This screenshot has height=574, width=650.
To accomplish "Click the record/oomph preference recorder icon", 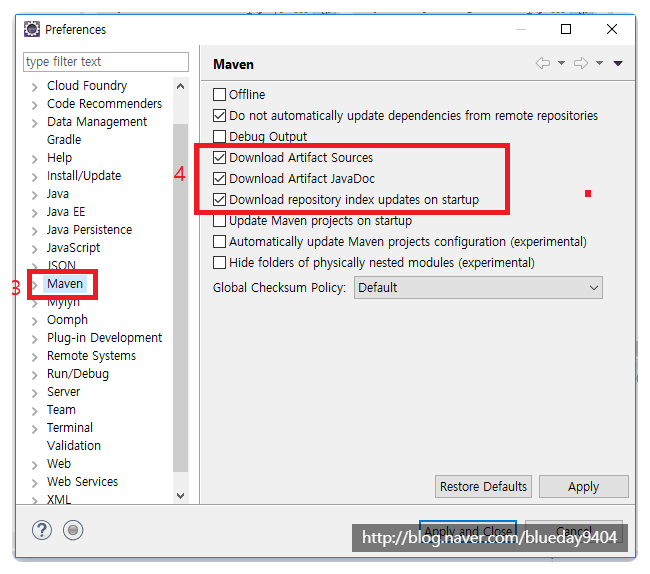I will tap(73, 530).
